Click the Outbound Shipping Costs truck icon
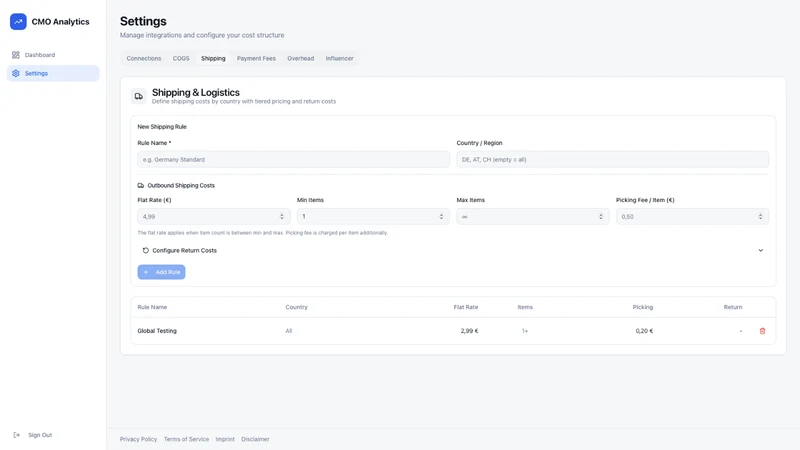This screenshot has width=800, height=450. 141,185
